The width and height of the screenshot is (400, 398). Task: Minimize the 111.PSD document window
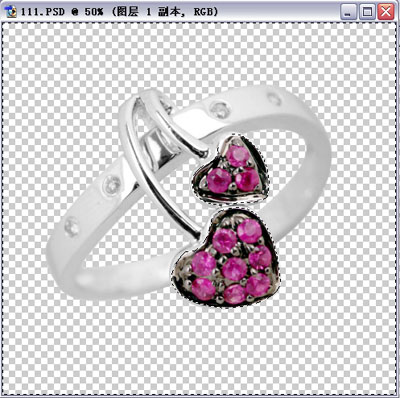pos(348,12)
